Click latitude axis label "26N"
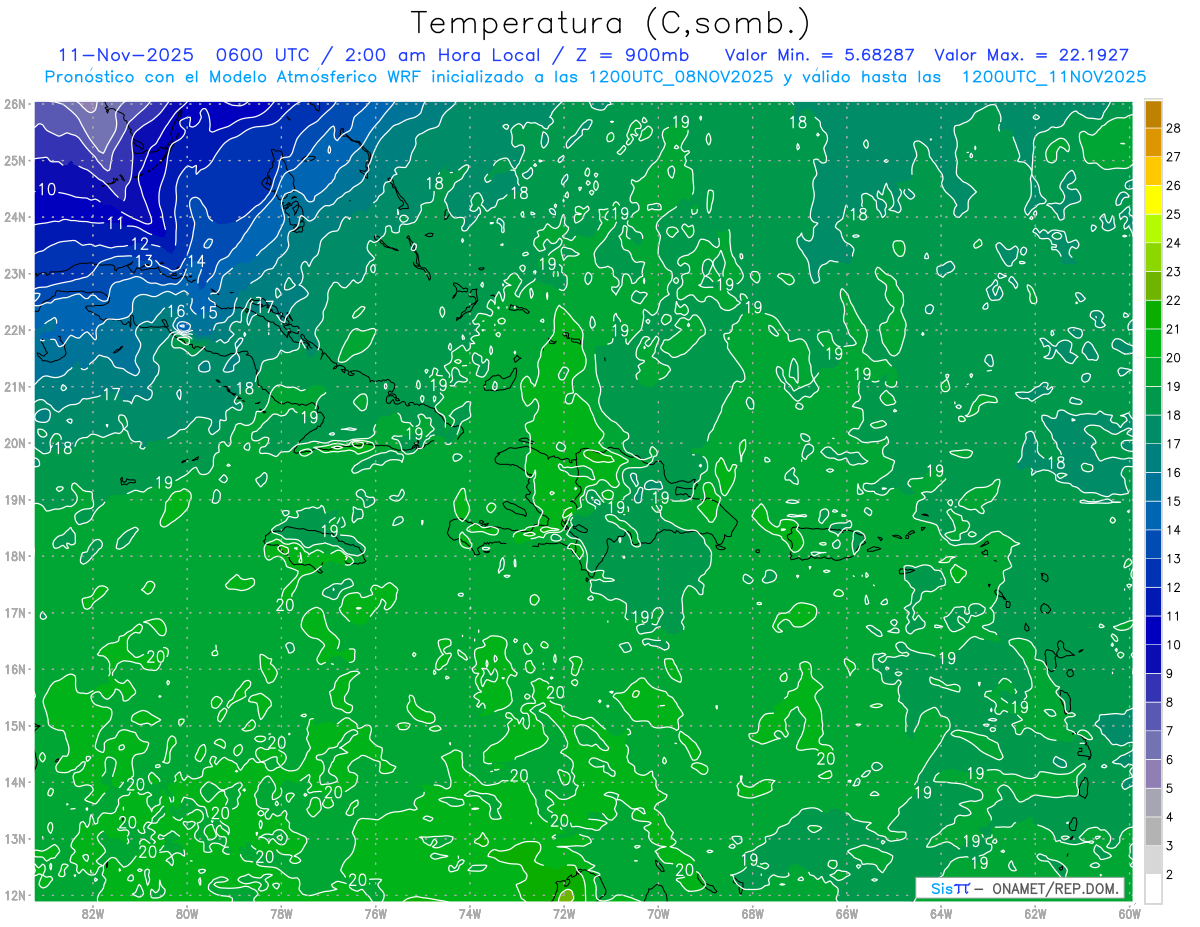 15,103
